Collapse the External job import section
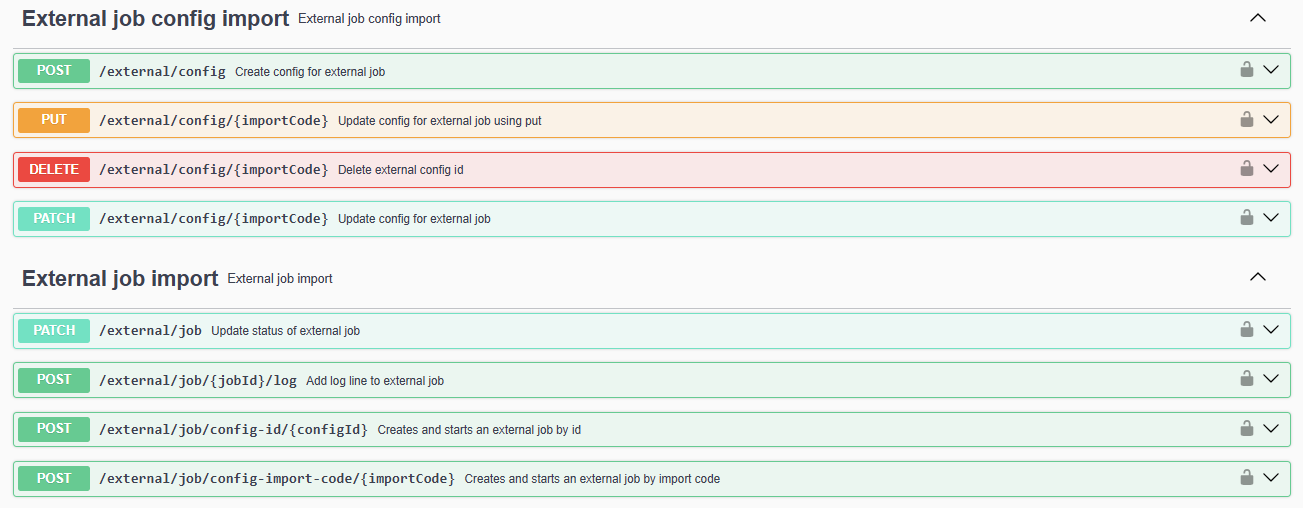This screenshot has width=1303, height=508. tap(1258, 277)
